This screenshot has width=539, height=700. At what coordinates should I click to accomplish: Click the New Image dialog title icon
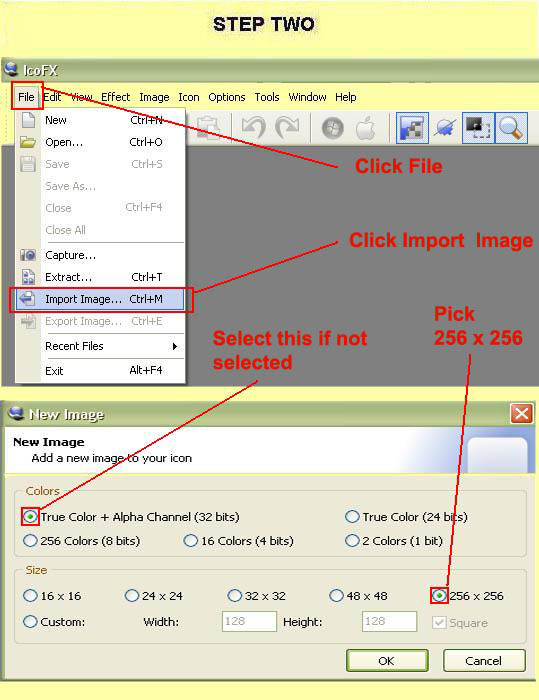pos(17,413)
